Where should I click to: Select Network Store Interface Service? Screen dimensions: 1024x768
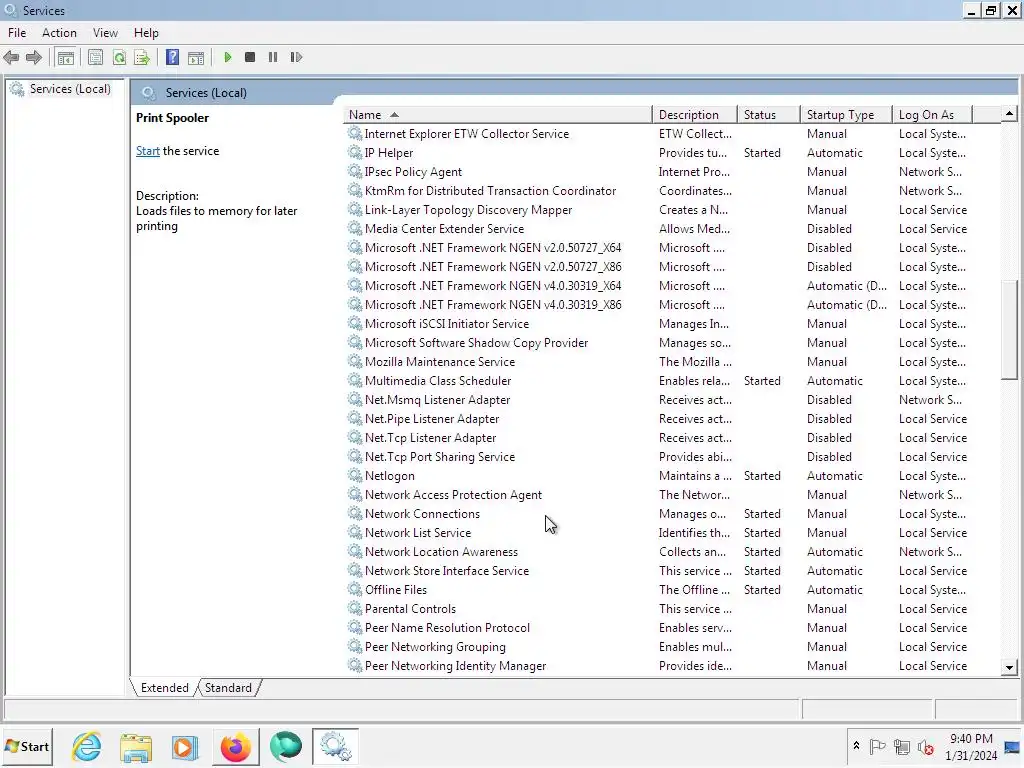[447, 571]
